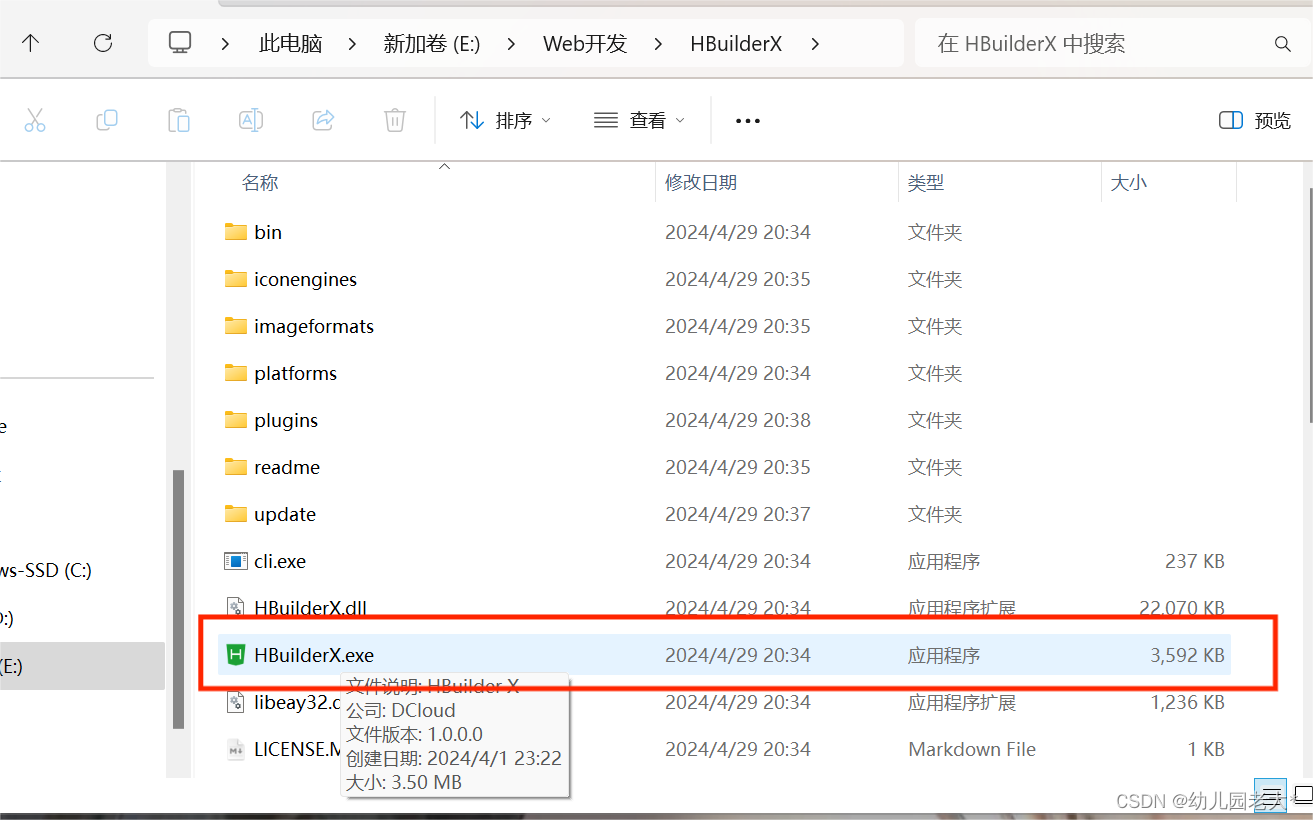Click the 3,592 KB size cell
The height and width of the screenshot is (820, 1313).
pos(1187,655)
